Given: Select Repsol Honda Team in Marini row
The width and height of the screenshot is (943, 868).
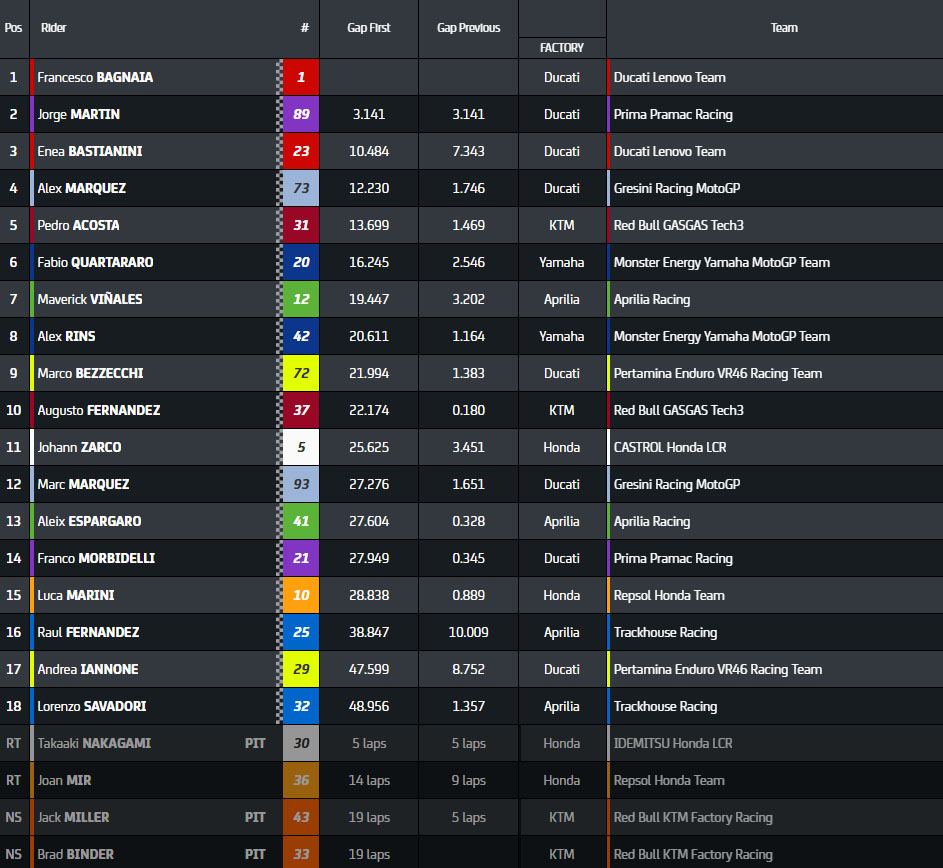Looking at the screenshot, I should [669, 596].
